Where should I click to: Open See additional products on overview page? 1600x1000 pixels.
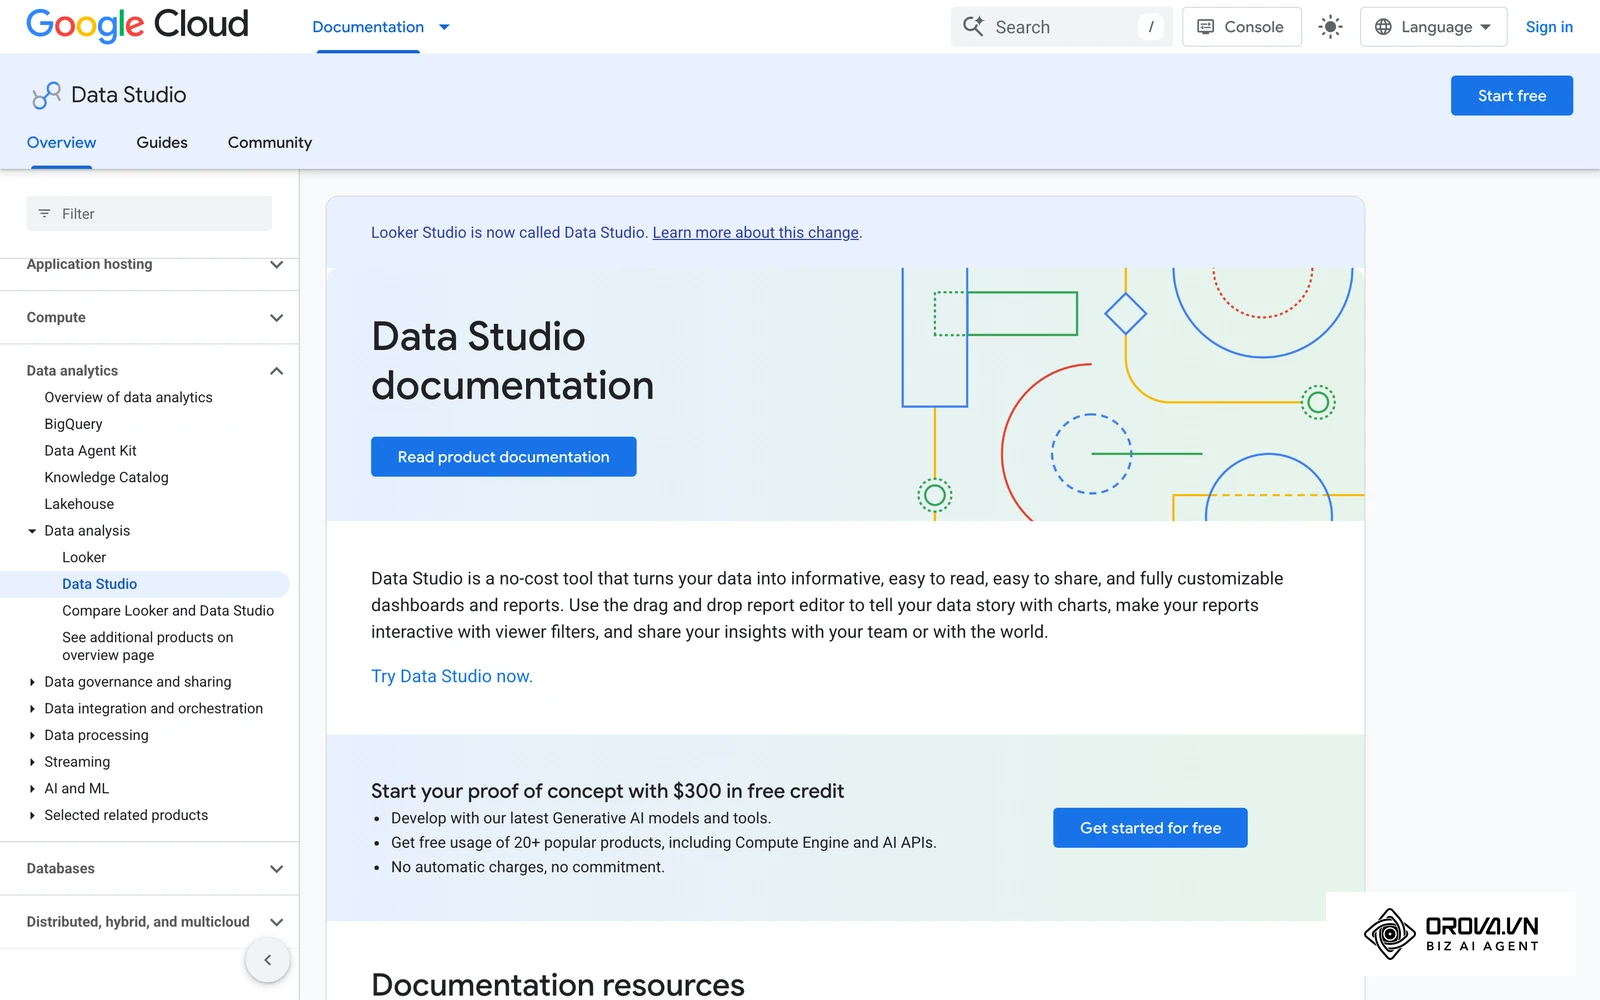click(x=147, y=647)
